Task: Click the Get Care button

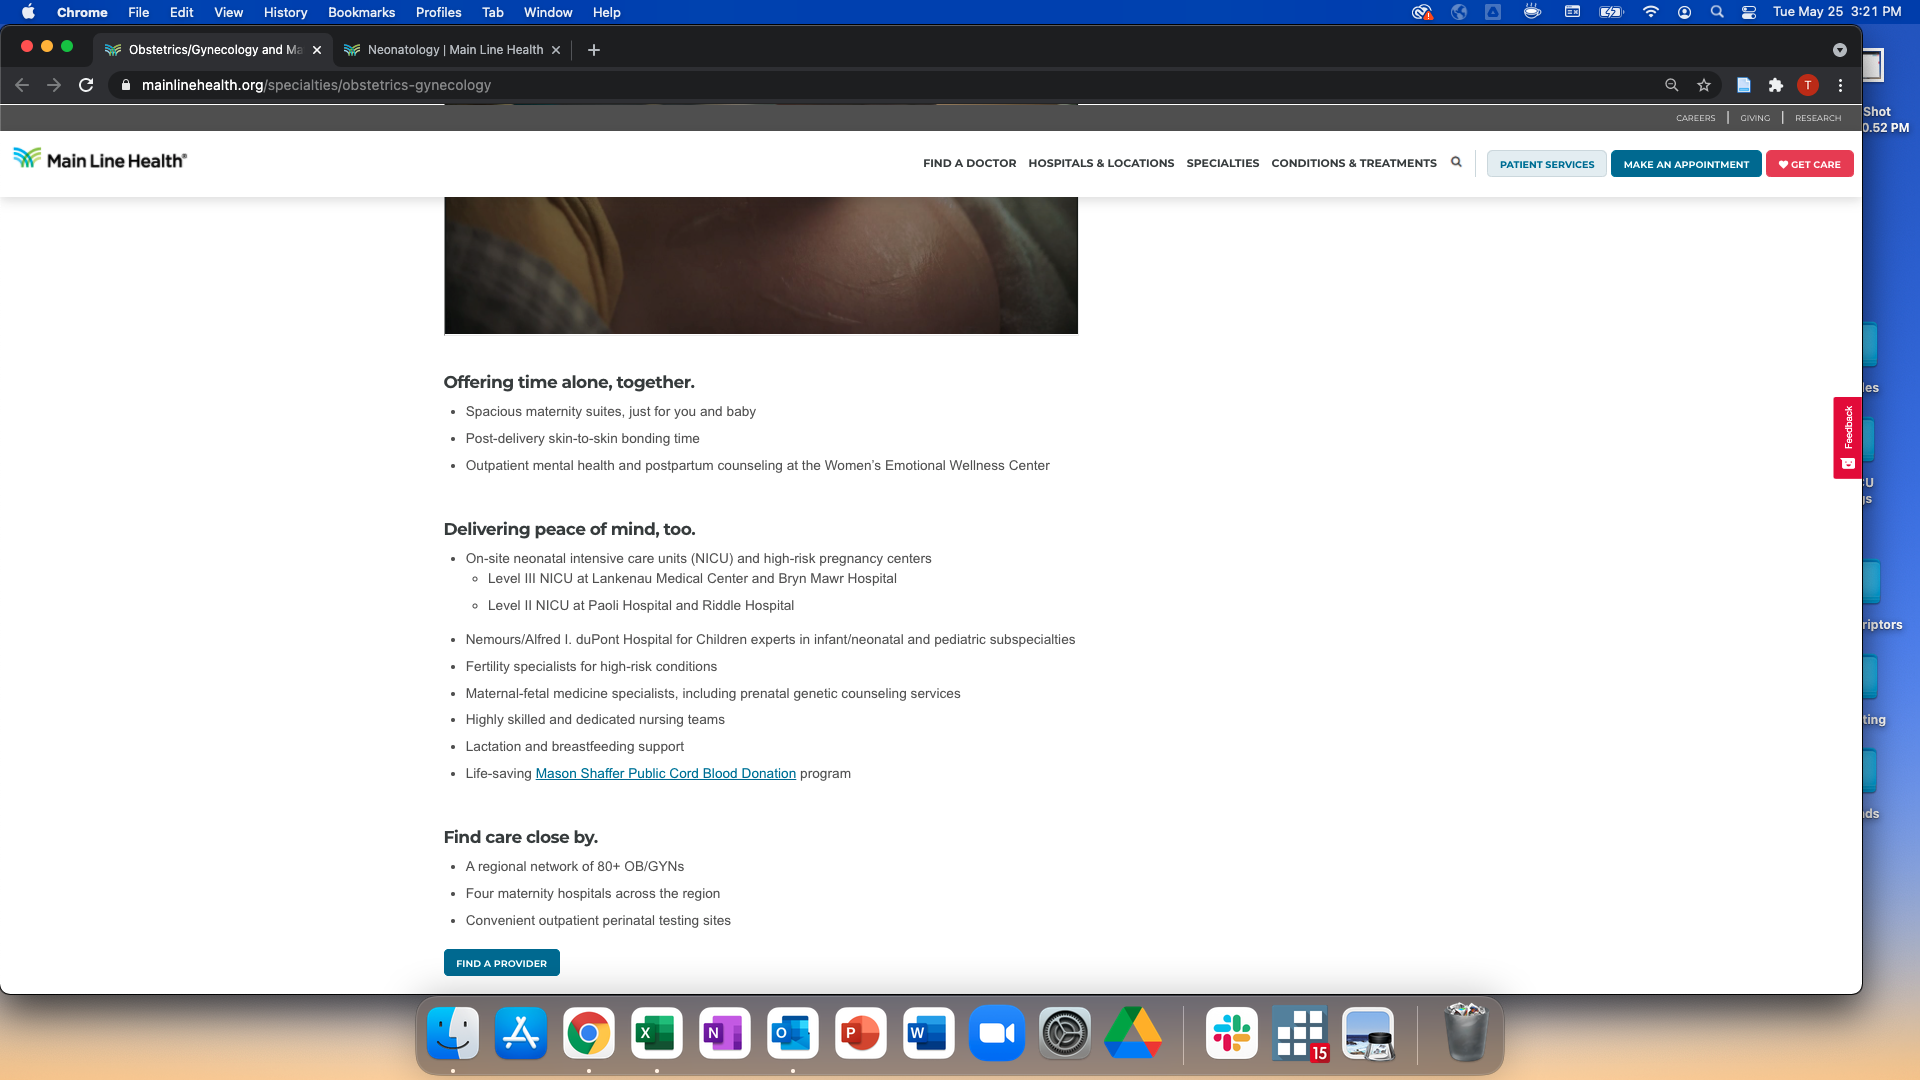Action: click(x=1809, y=164)
